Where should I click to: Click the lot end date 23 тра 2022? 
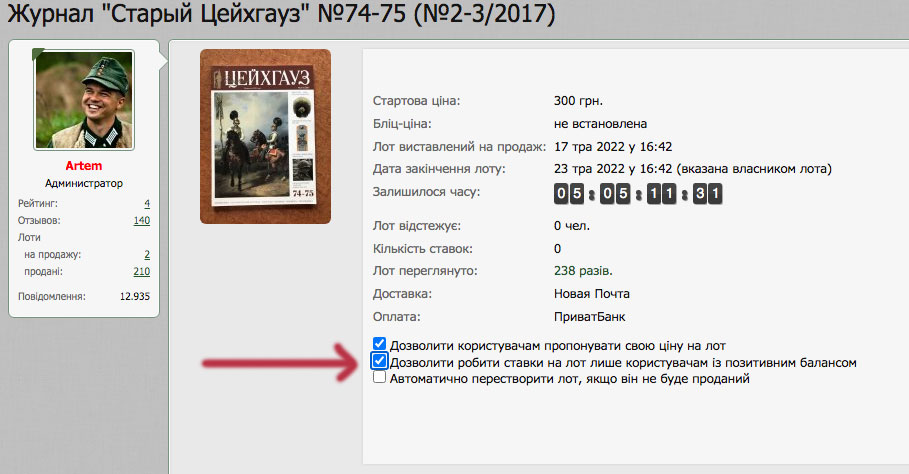click(613, 169)
